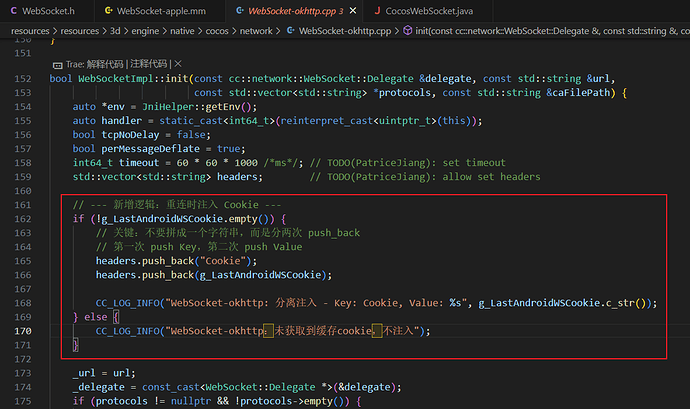Click line number 170 in gutter
Image resolution: width=690 pixels, height=409 pixels.
(23, 331)
